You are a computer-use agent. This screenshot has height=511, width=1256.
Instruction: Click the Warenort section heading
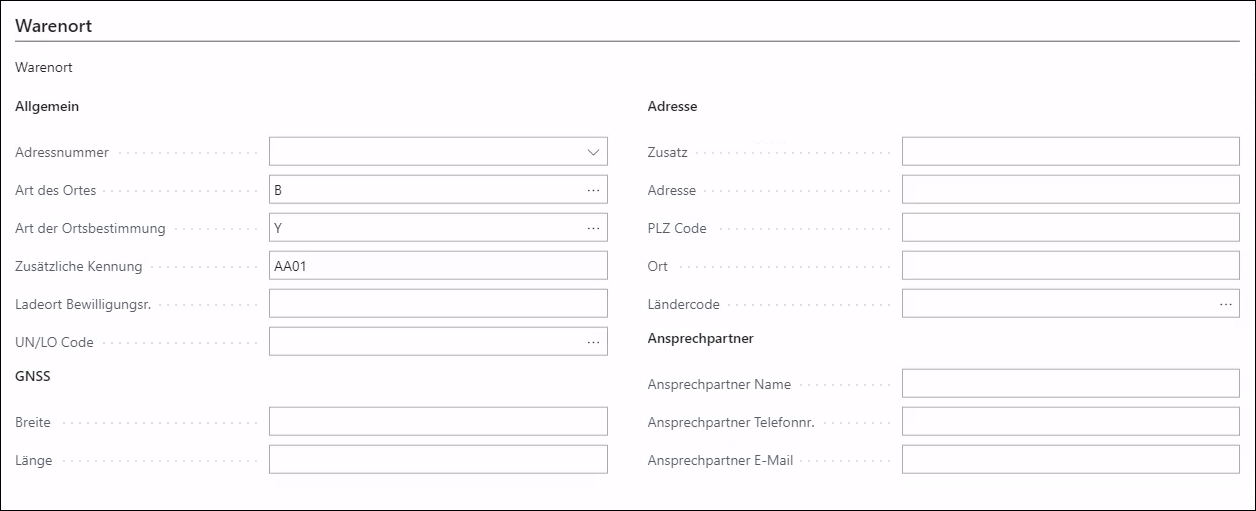click(53, 27)
